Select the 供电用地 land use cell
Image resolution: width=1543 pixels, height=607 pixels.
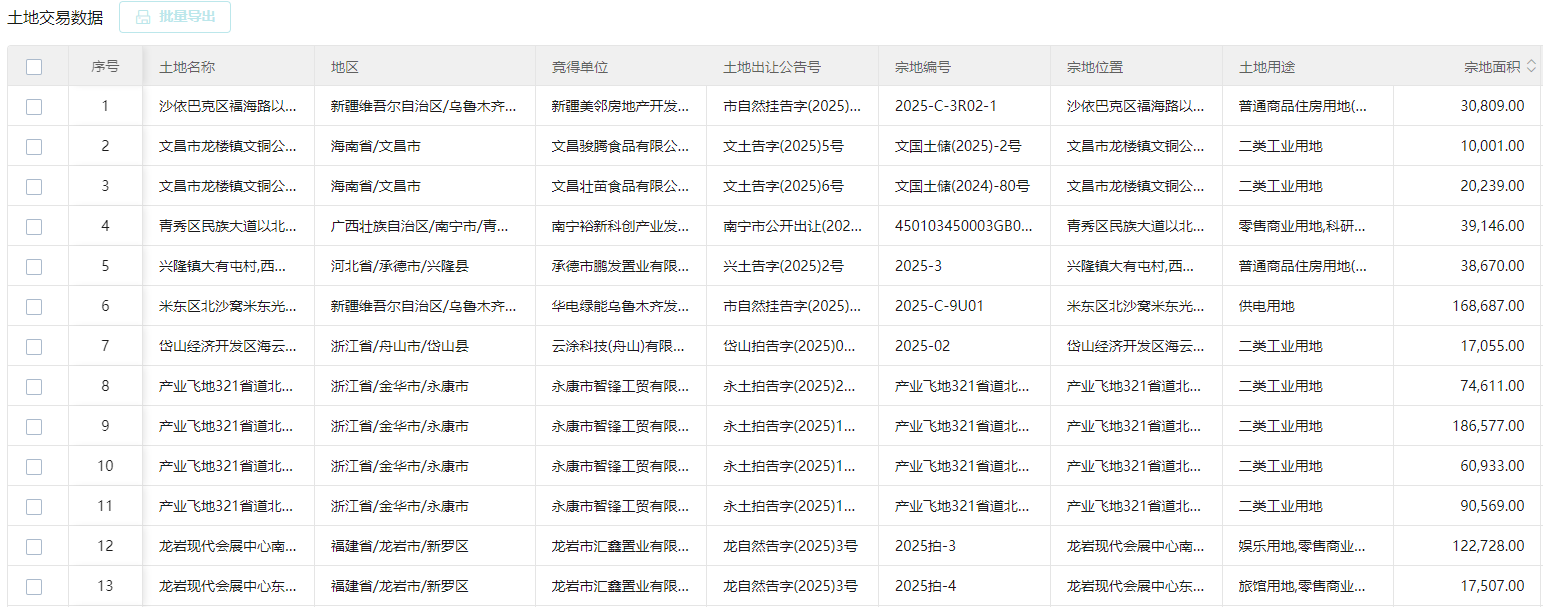[x=1266, y=306]
